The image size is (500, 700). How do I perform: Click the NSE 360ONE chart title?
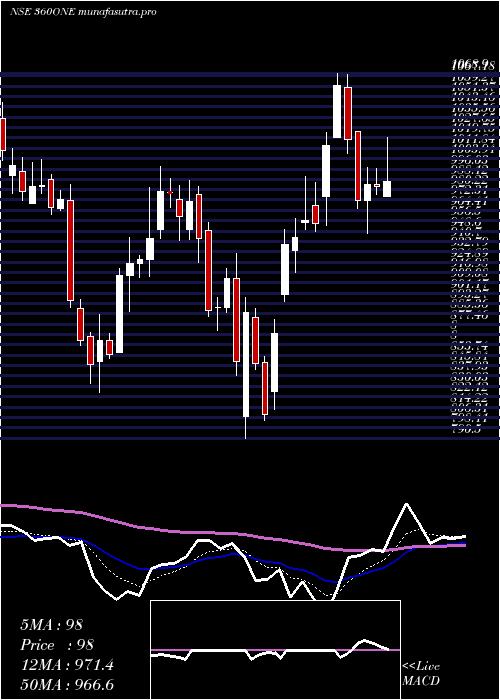tap(83, 12)
